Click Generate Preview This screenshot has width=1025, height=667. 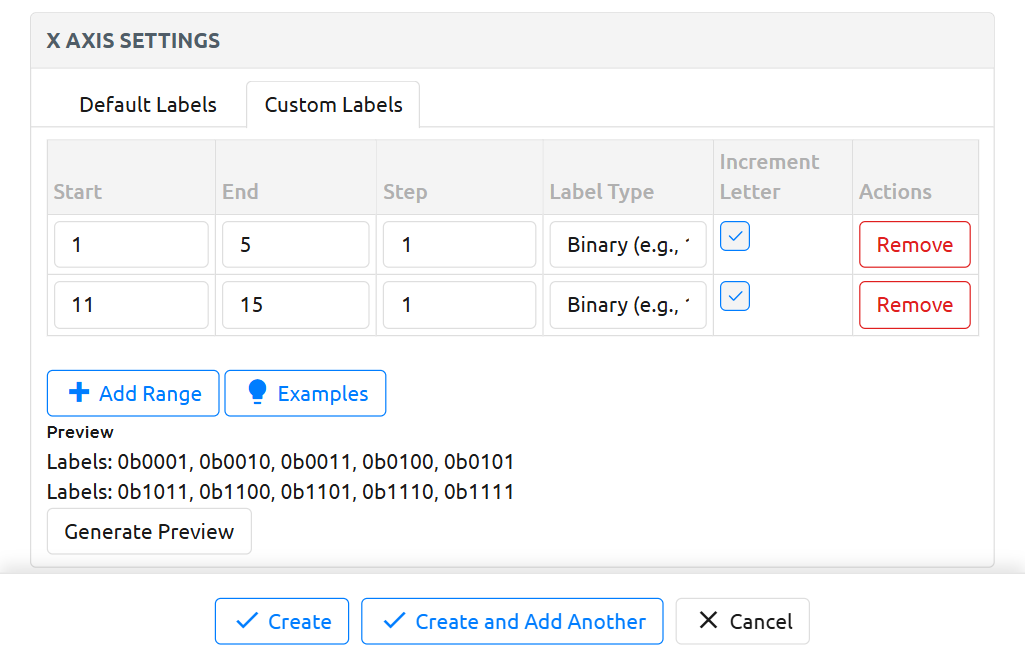coord(148,531)
